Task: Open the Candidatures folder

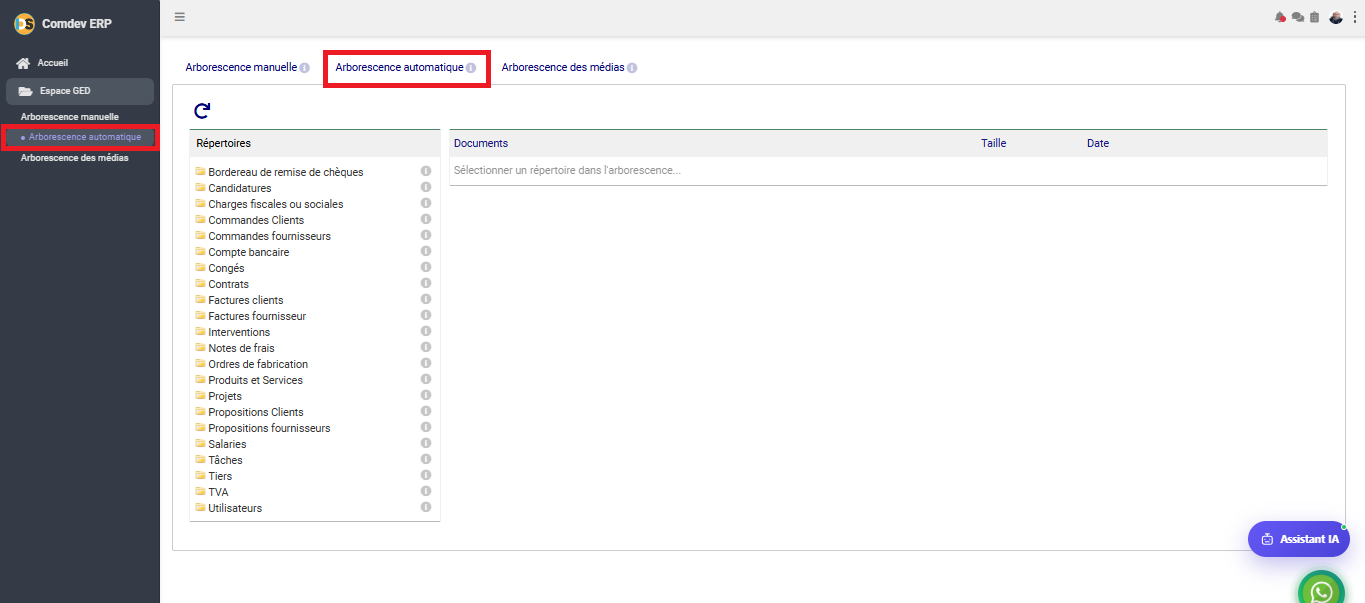Action: tap(240, 188)
